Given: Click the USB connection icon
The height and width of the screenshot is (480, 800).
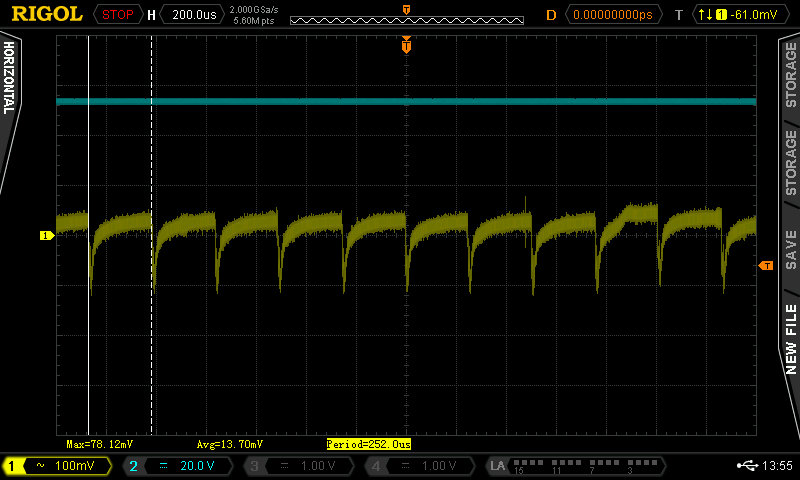Looking at the screenshot, I should pyautogui.click(x=748, y=465).
